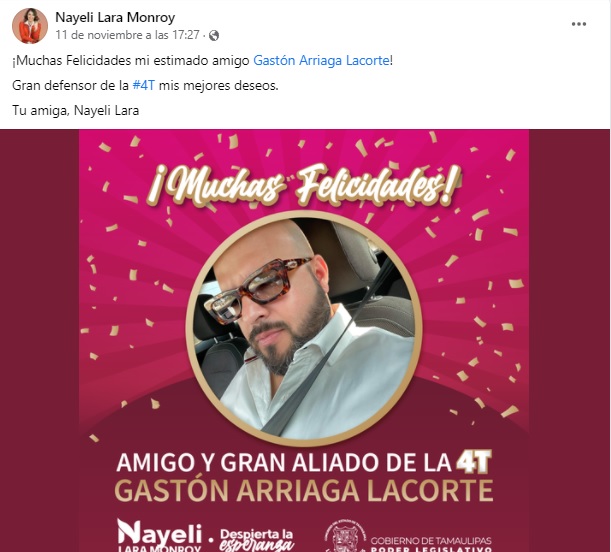Screen dimensions: 611x552
Task: Click the AMIGO Y GRAN ALIADO DE LA caption
Action: (284, 462)
